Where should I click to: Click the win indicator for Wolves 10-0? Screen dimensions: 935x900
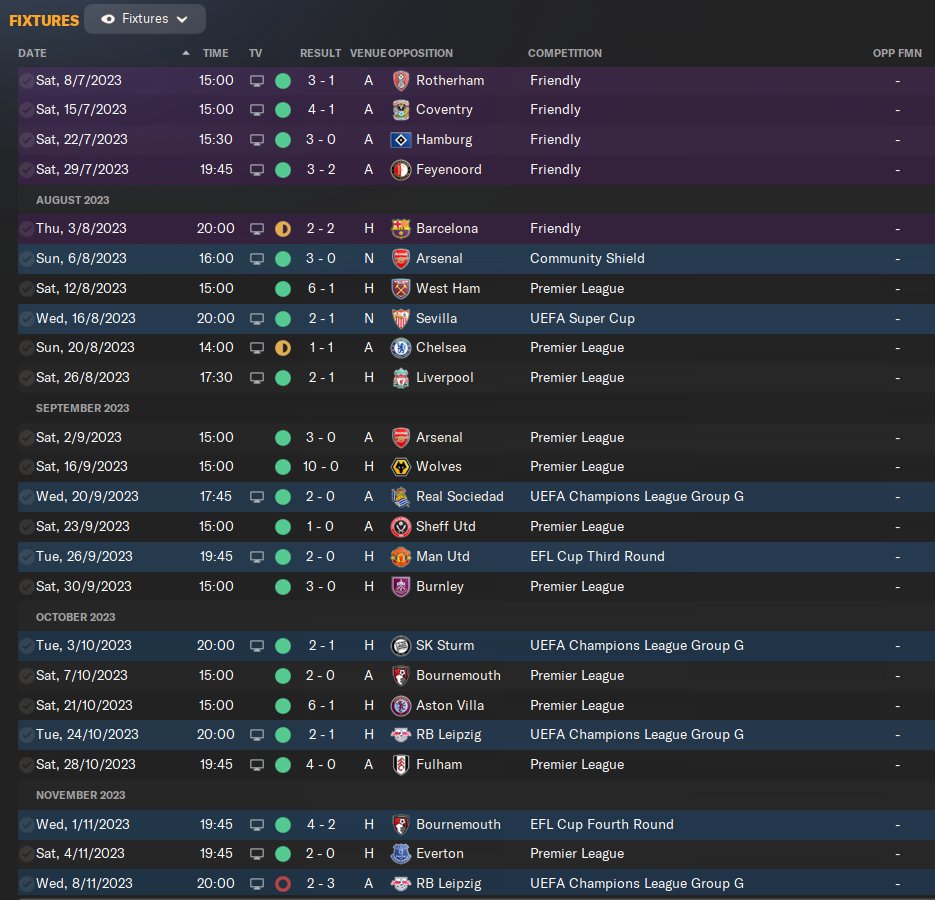point(283,467)
